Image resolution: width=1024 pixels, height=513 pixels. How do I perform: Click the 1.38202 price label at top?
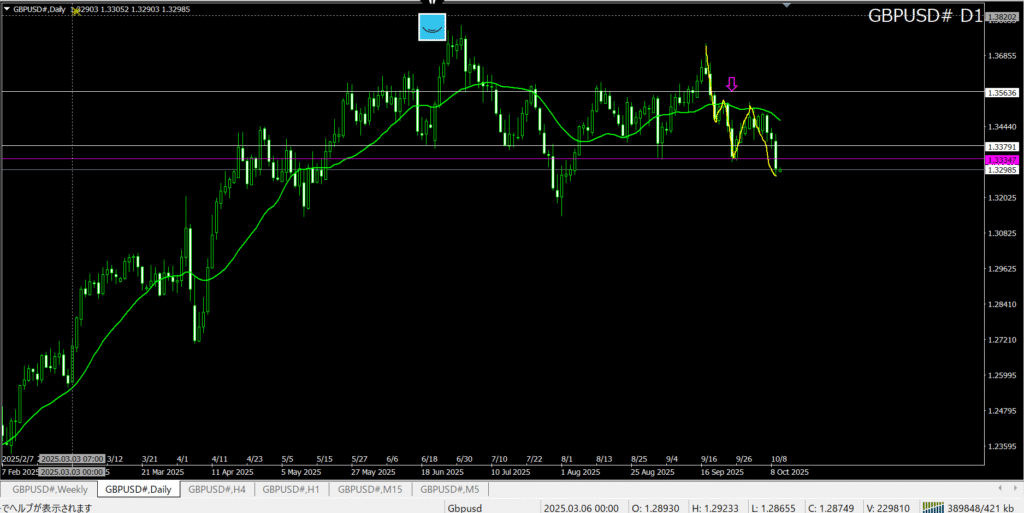point(1000,17)
